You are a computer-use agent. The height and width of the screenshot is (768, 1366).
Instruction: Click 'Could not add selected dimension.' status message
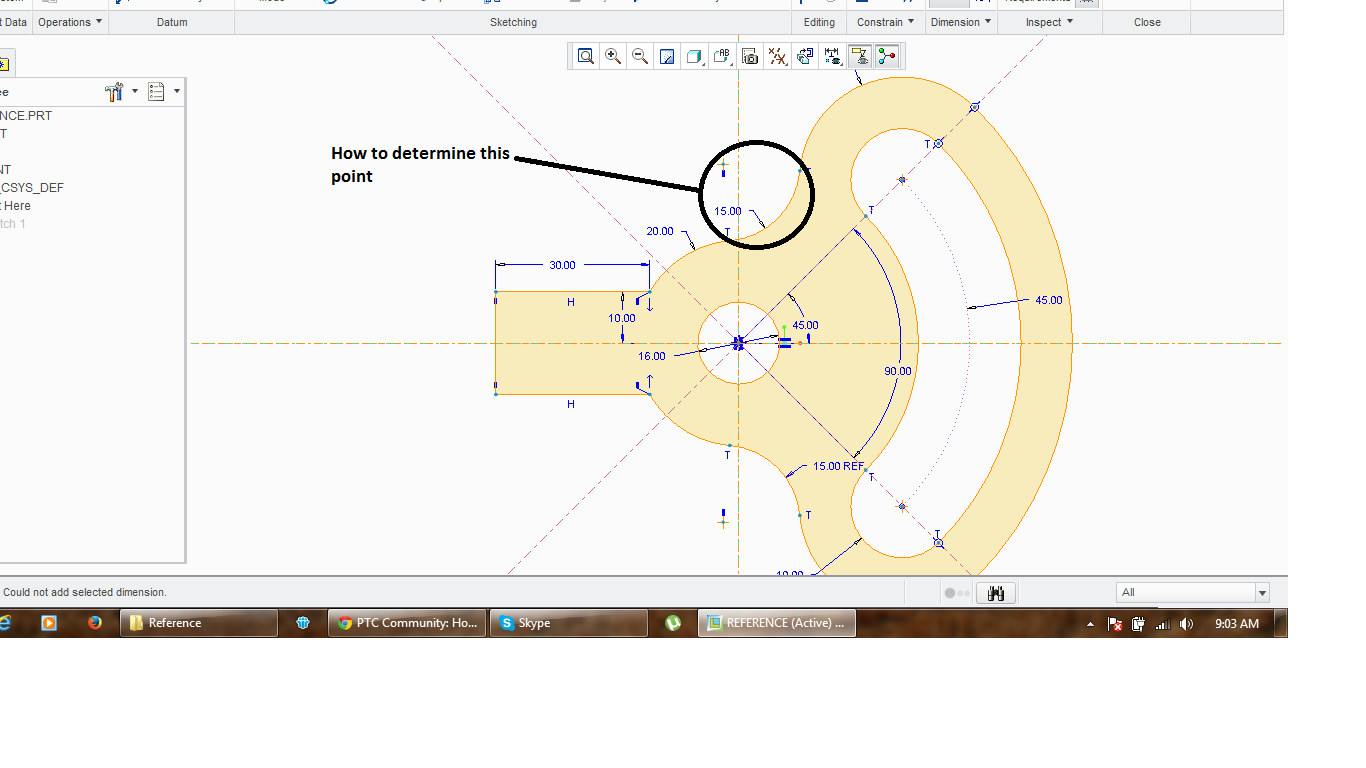pos(85,592)
